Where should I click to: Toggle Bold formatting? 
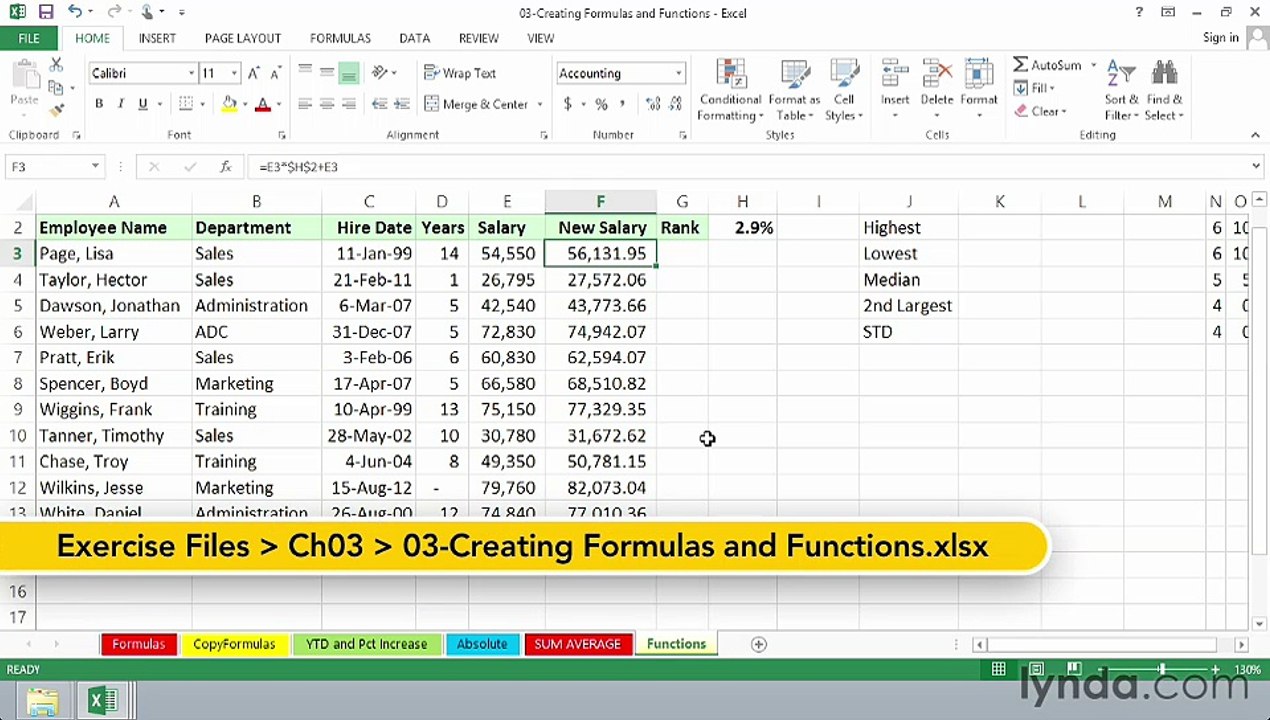click(x=99, y=104)
